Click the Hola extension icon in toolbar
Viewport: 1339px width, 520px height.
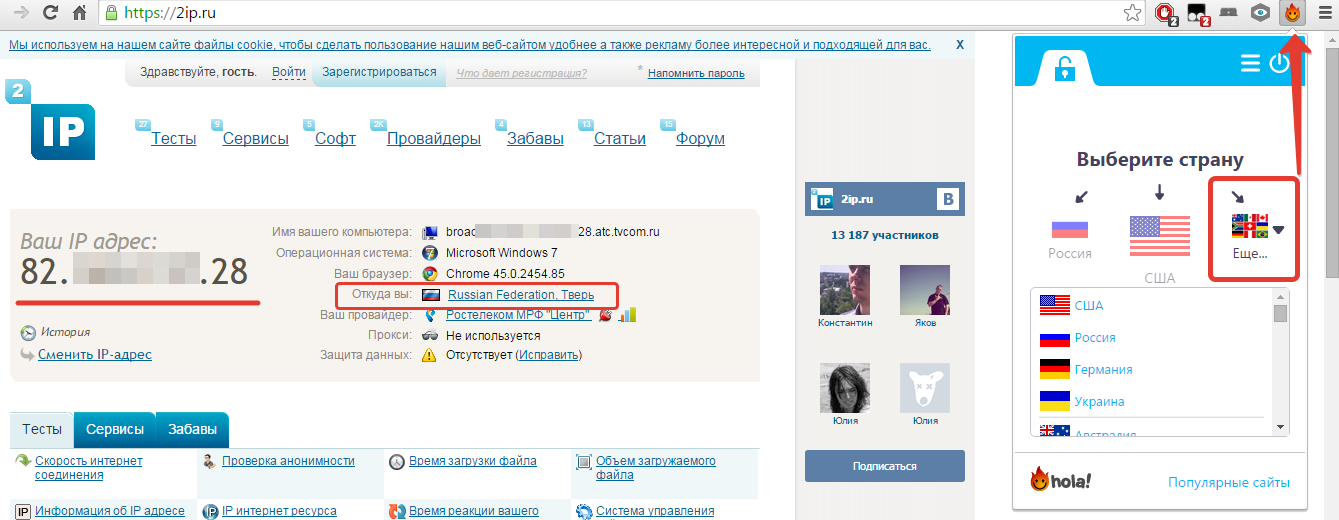click(1292, 13)
